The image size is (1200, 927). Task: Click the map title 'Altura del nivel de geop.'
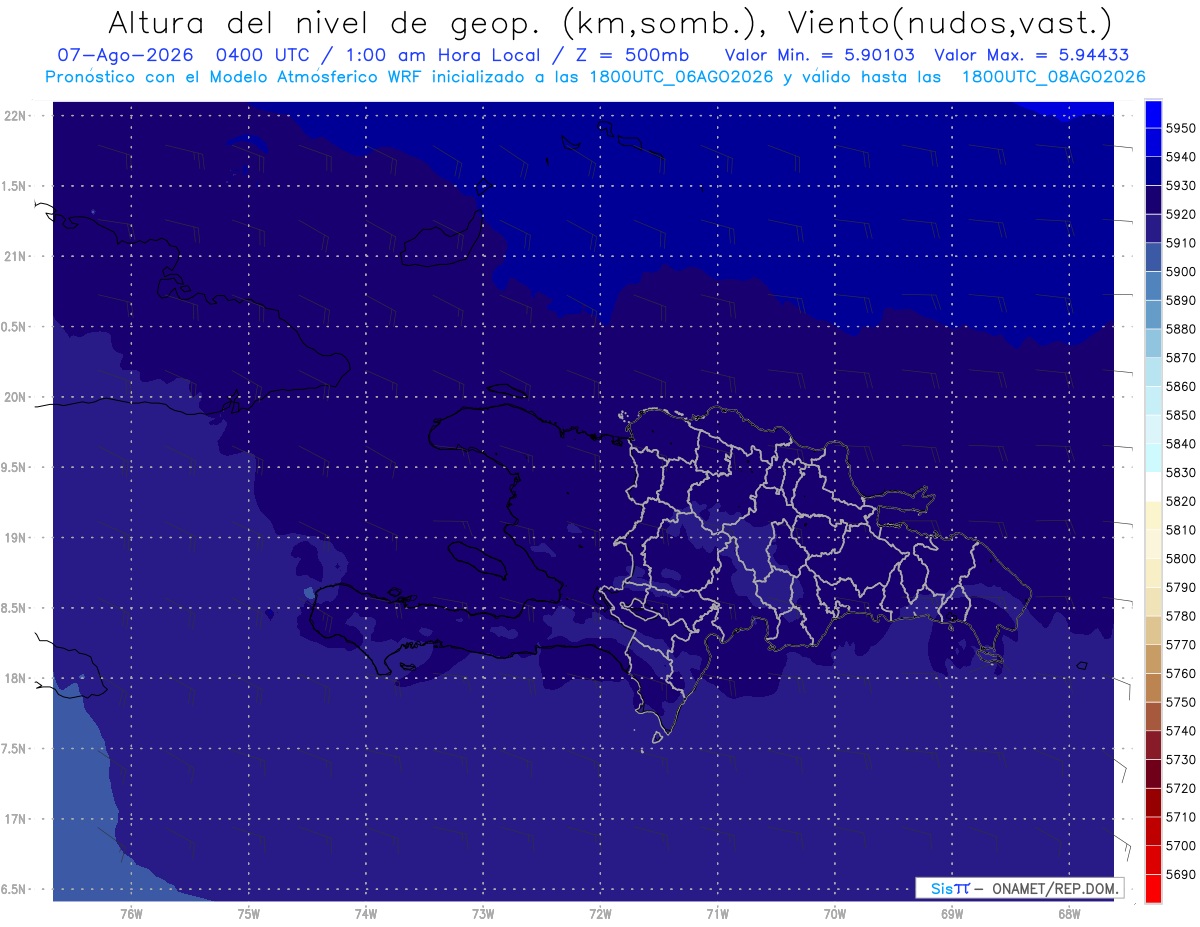(x=325, y=22)
